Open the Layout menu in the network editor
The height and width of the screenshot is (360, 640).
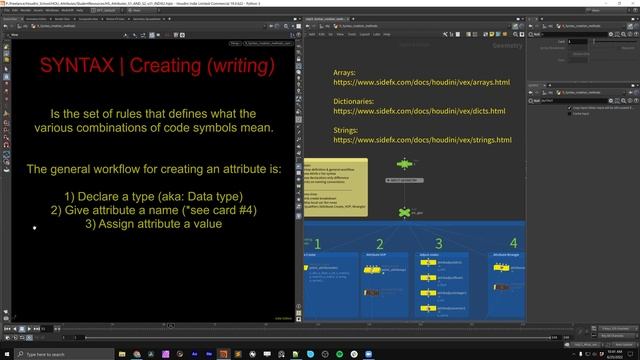pos(364,34)
